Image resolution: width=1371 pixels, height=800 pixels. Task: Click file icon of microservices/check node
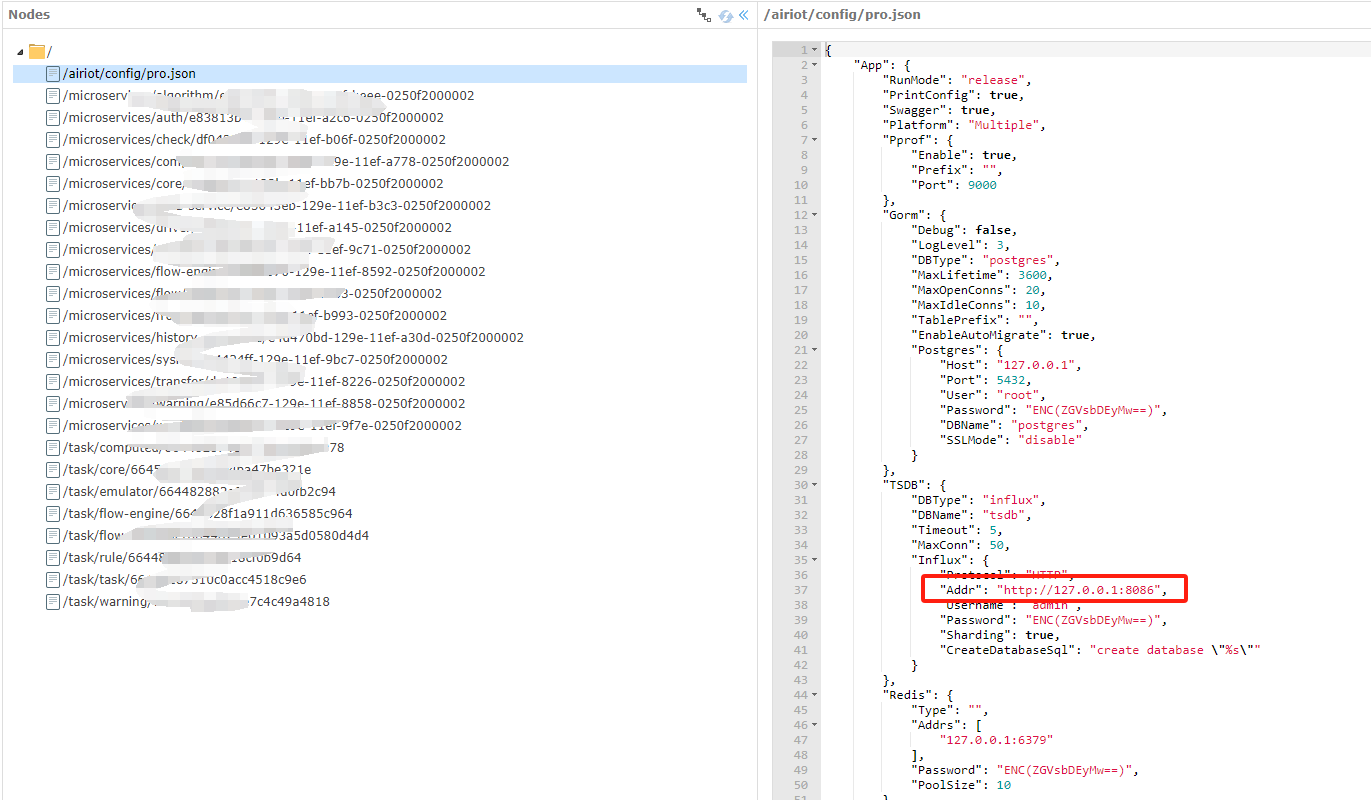53,140
